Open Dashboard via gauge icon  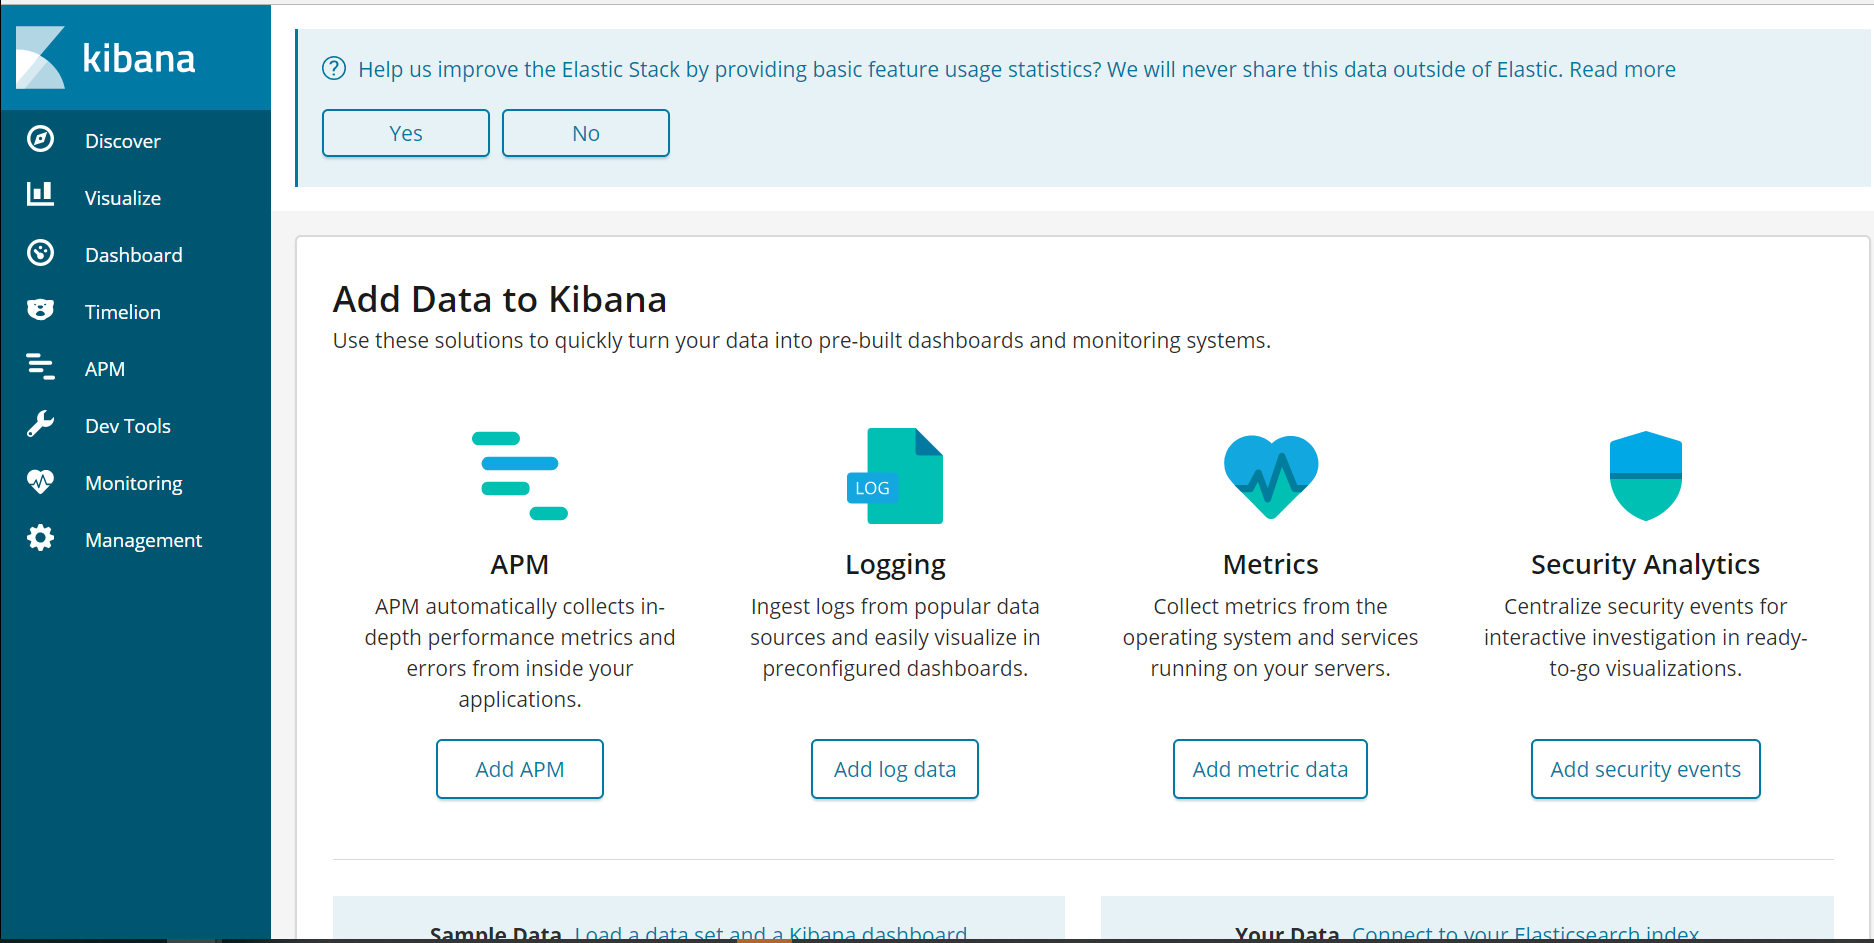41,253
